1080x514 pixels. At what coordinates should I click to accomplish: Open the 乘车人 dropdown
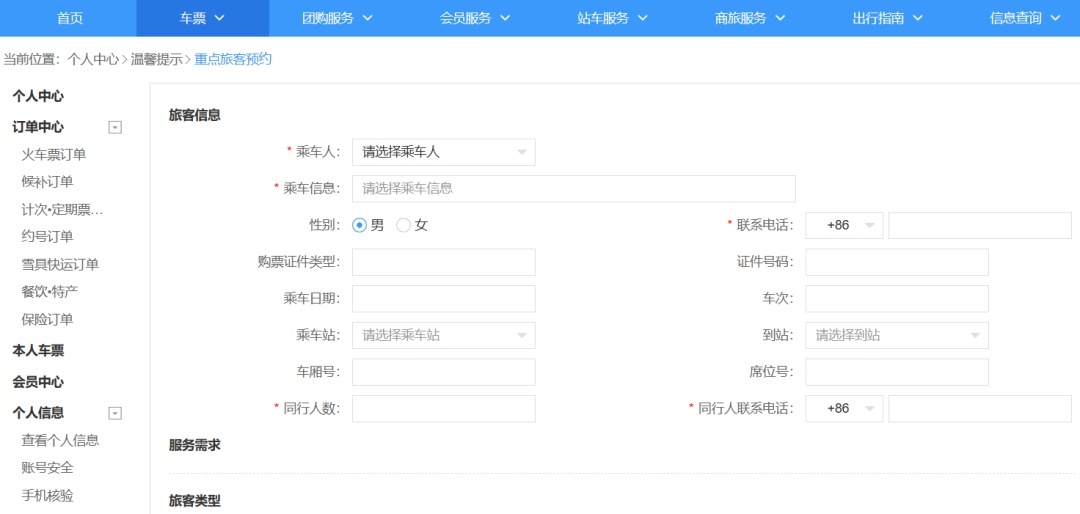tap(443, 152)
